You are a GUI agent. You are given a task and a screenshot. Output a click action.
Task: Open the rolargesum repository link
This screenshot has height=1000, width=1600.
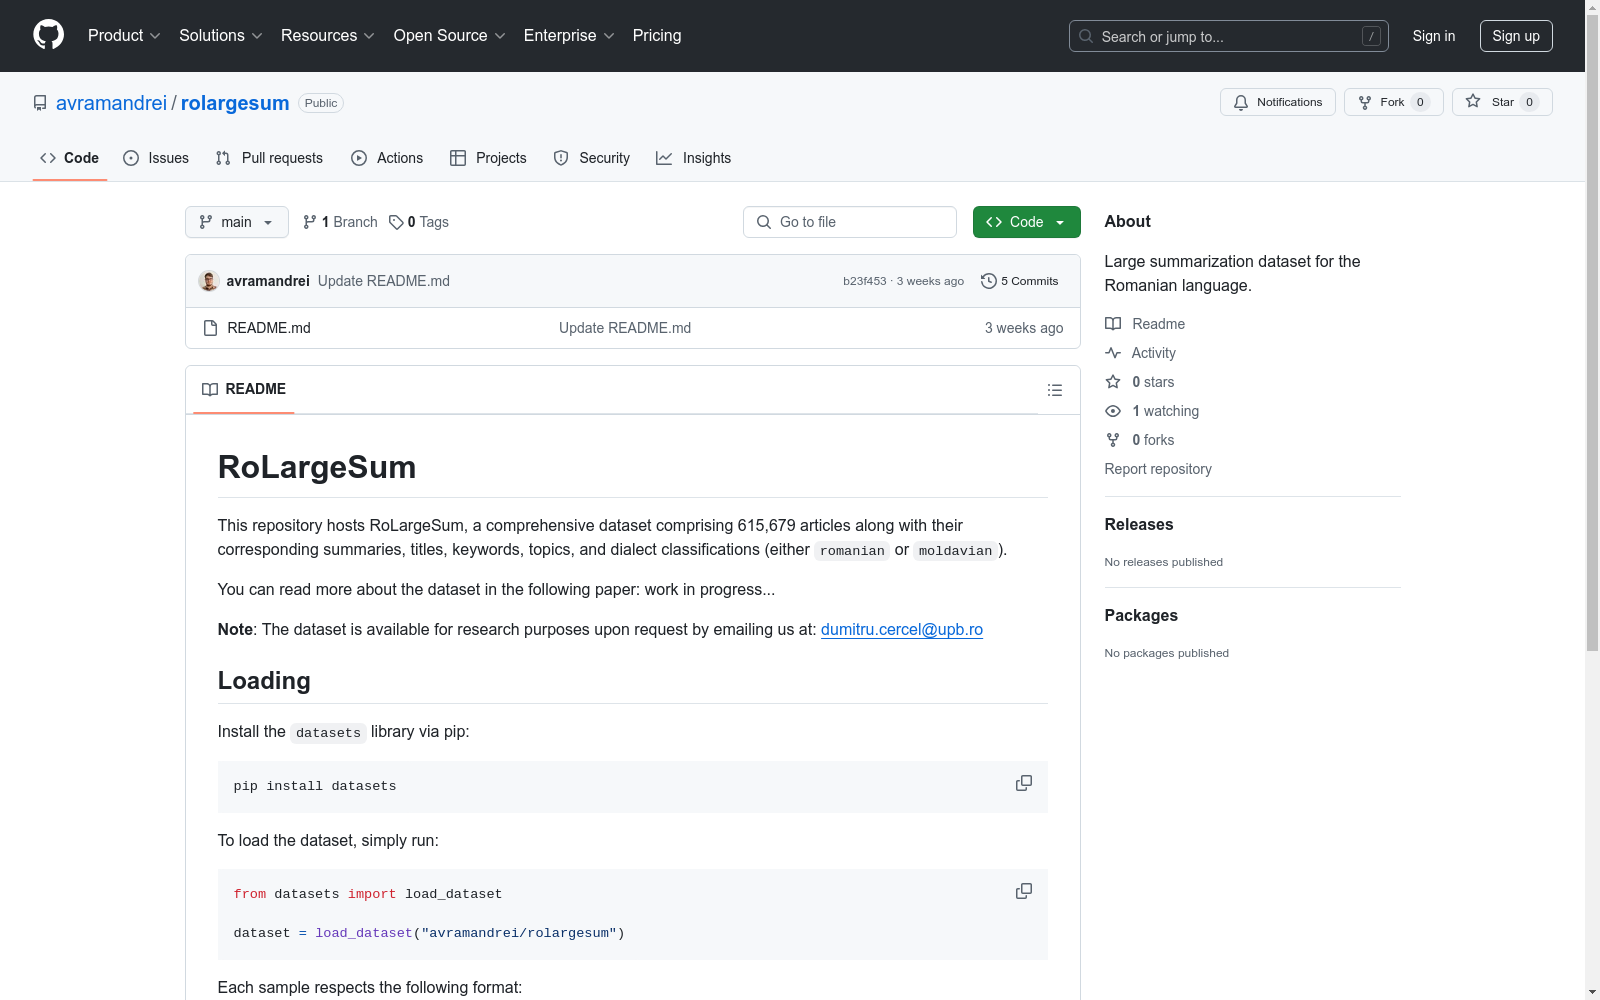[235, 103]
